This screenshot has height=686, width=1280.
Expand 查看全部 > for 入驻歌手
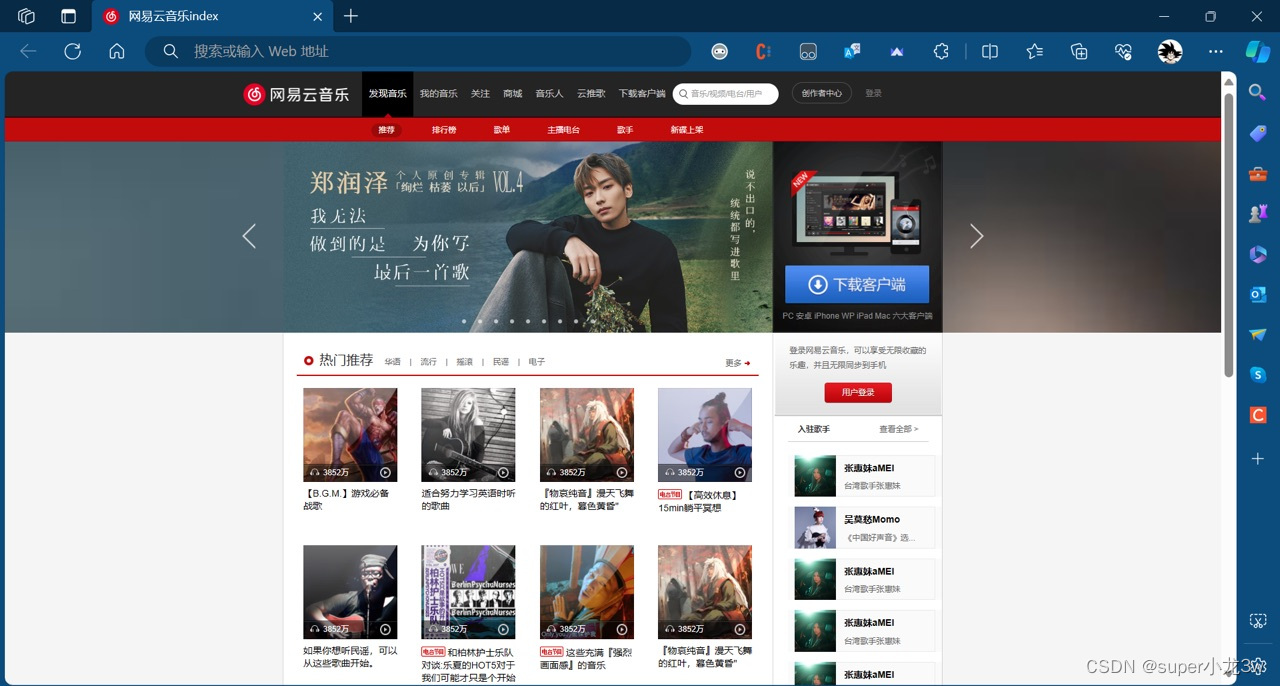point(898,429)
